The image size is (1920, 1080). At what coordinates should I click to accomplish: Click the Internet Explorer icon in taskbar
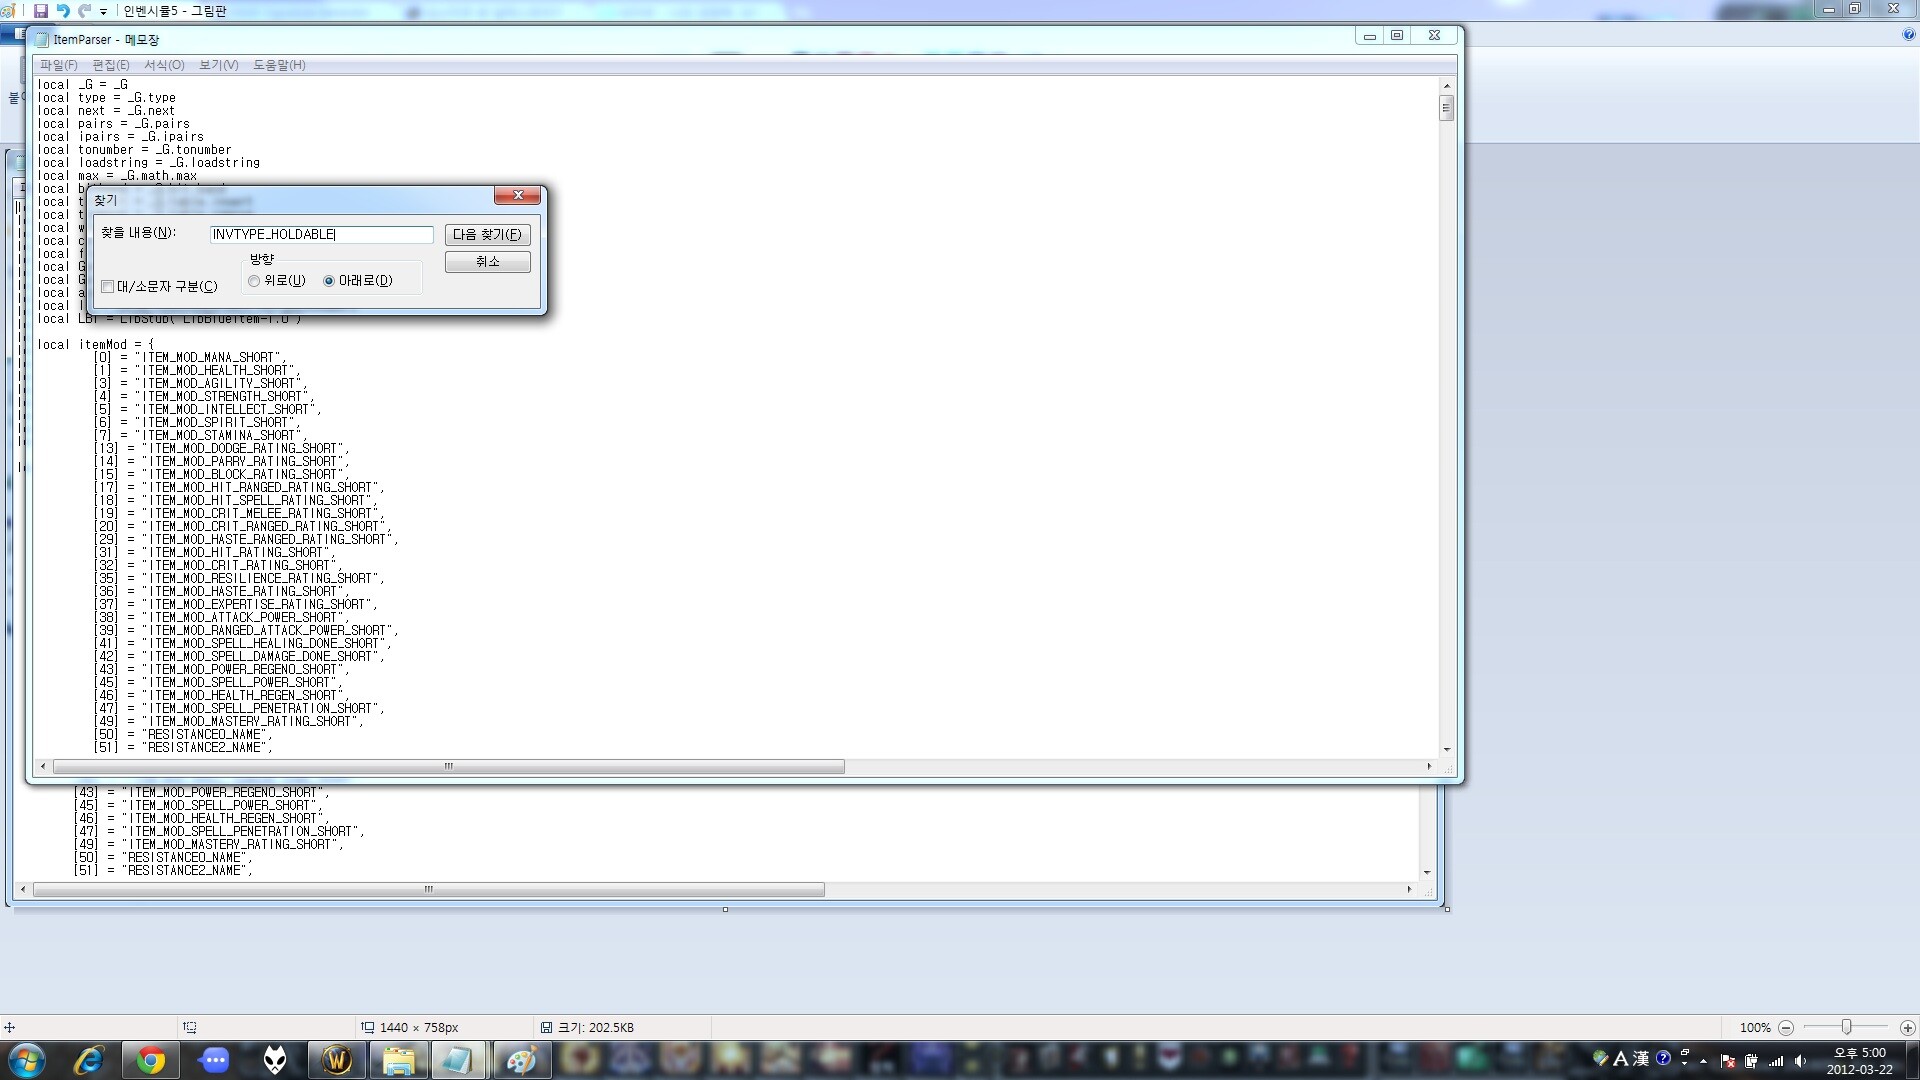(88, 1060)
